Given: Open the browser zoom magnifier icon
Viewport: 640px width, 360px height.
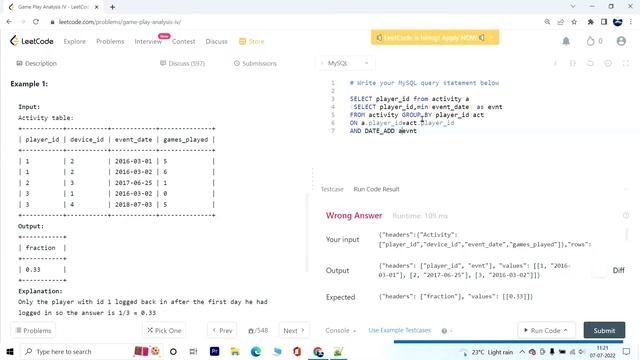Looking at the screenshot, I should (547, 22).
